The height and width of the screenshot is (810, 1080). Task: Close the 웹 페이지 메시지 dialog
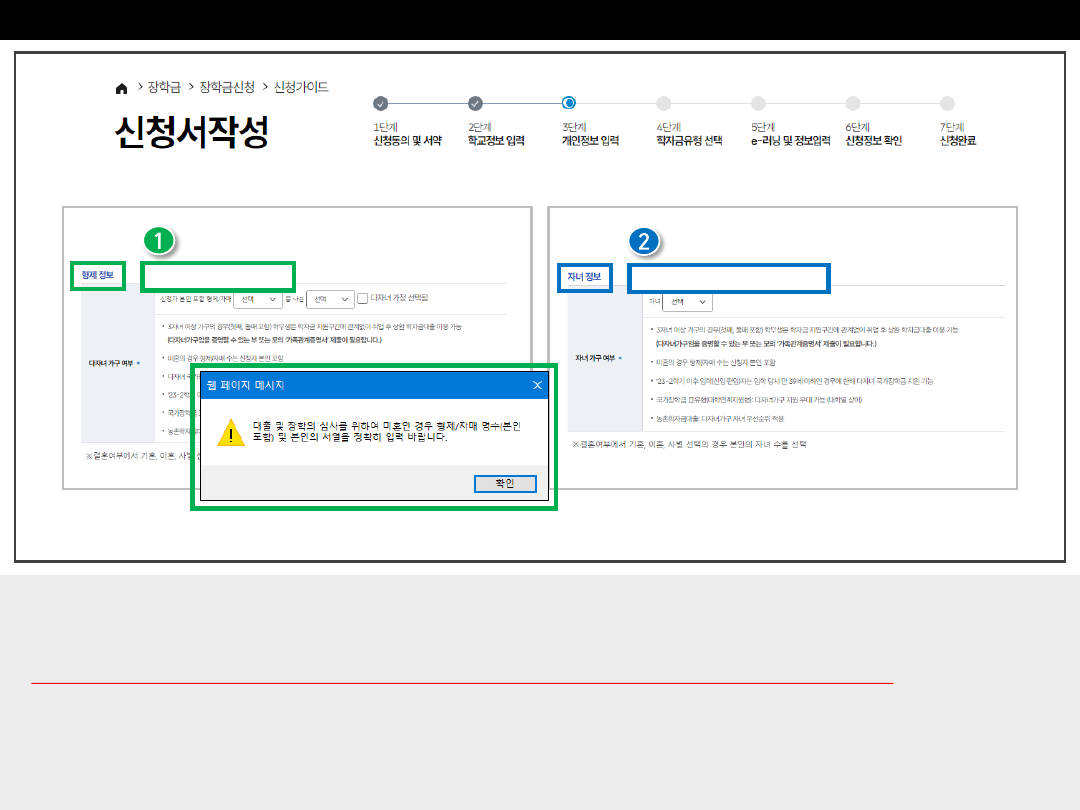click(x=537, y=385)
